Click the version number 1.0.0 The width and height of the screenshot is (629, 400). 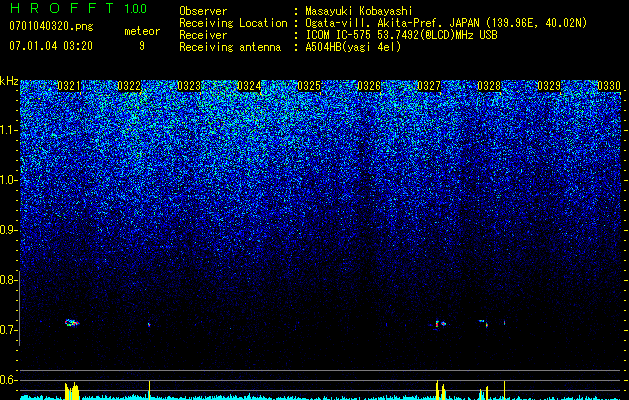pyautogui.click(x=135, y=8)
